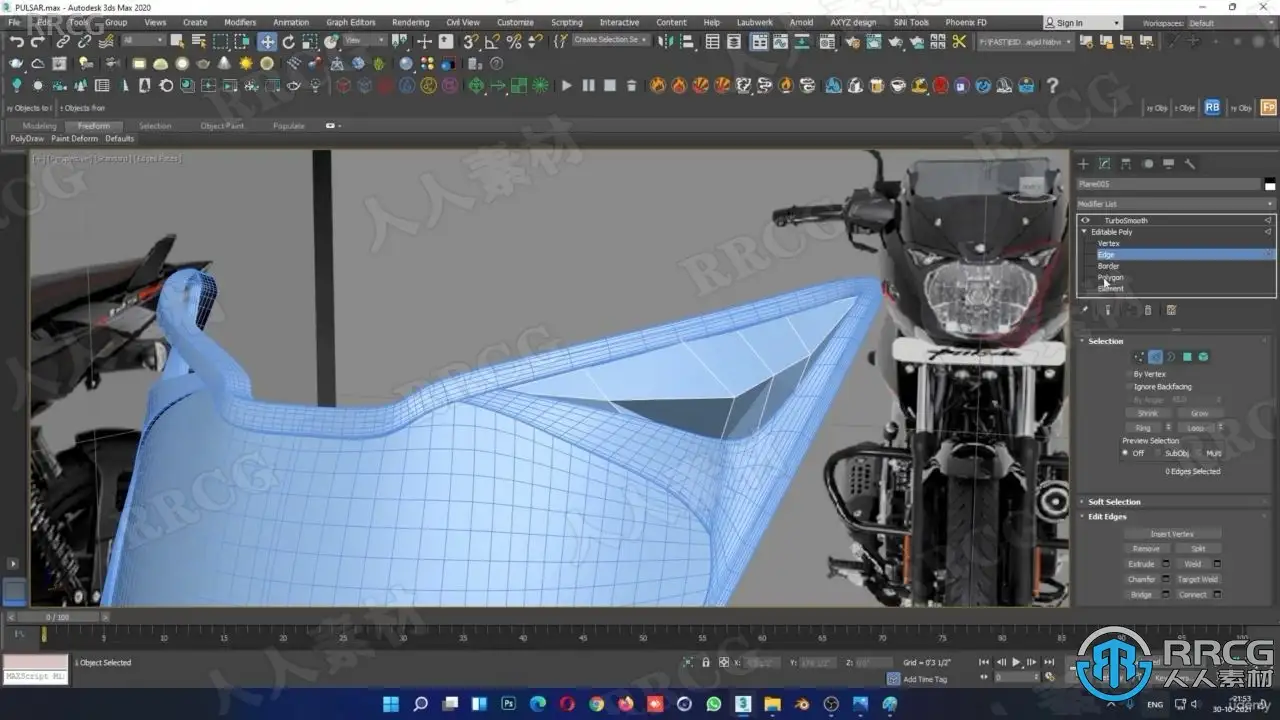
Task: Open Extrude settings box
Action: (x=1164, y=564)
